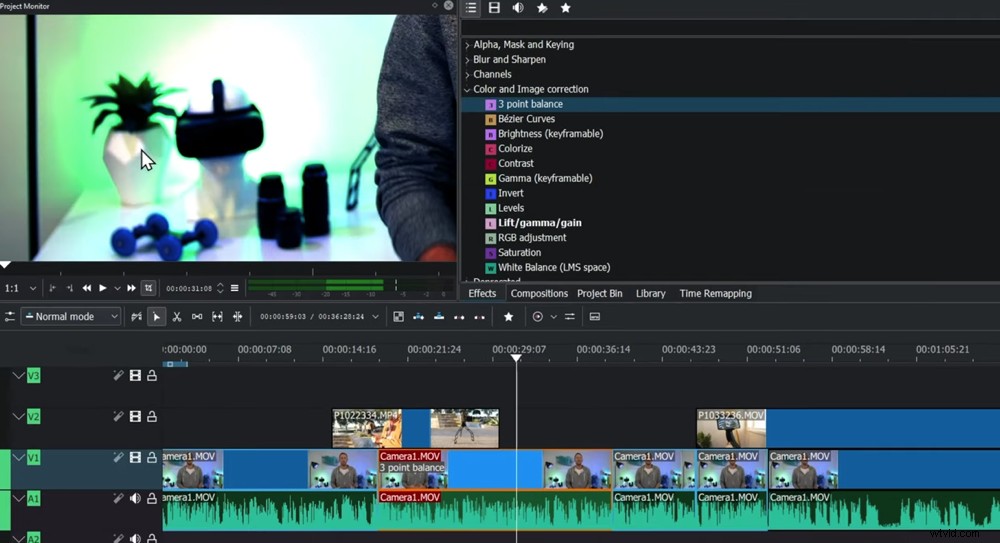
Task: Switch to the Compositions tab
Action: (539, 294)
